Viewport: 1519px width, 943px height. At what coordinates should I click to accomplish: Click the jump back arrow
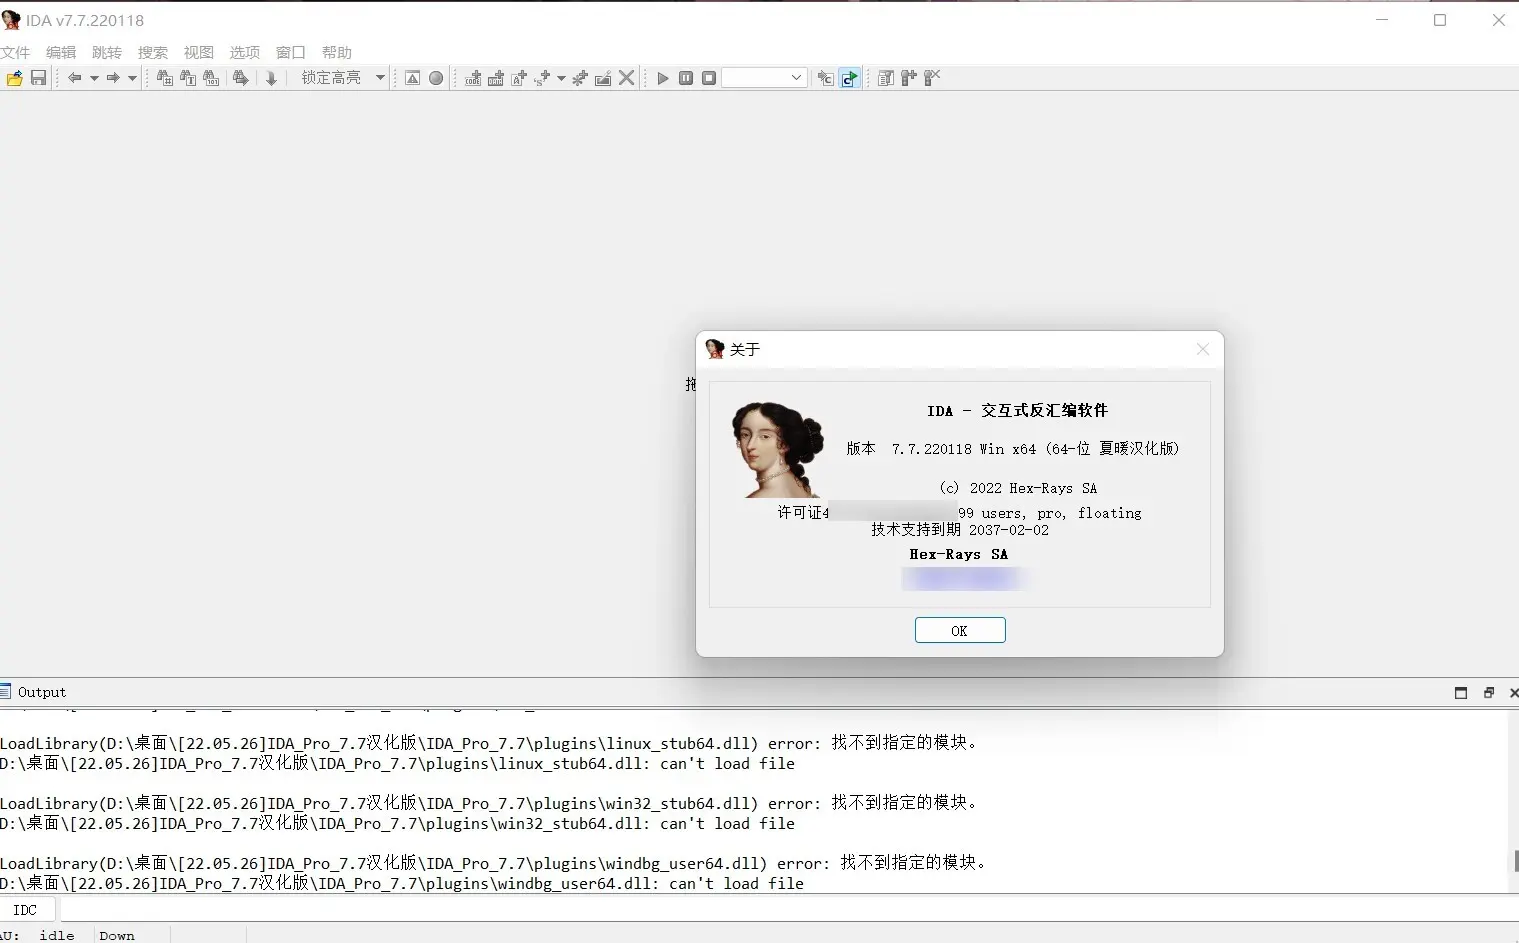(75, 78)
